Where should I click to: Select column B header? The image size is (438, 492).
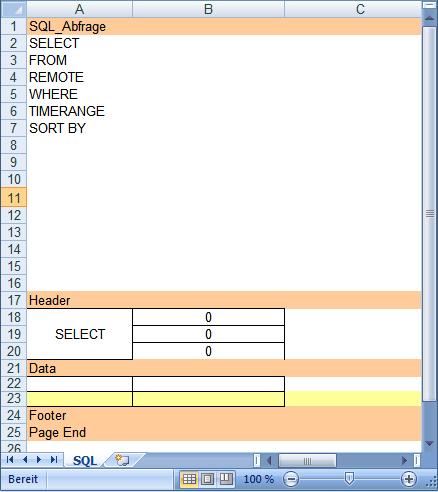pyautogui.click(x=208, y=9)
